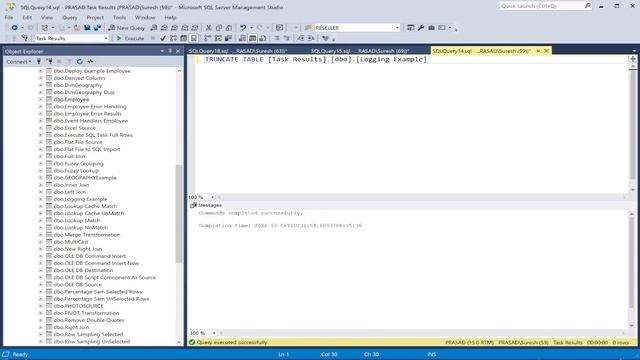Close the Object Explorer panel

click(x=178, y=51)
